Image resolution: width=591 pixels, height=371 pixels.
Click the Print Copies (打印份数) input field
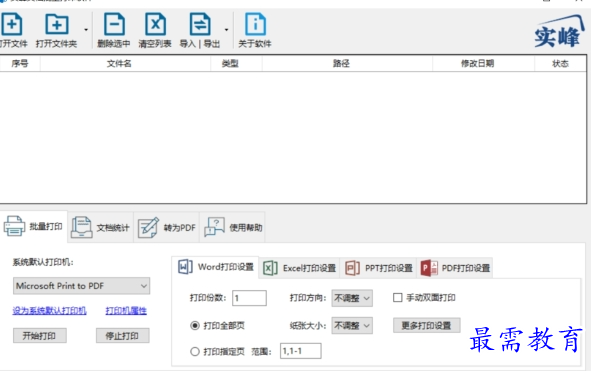250,298
